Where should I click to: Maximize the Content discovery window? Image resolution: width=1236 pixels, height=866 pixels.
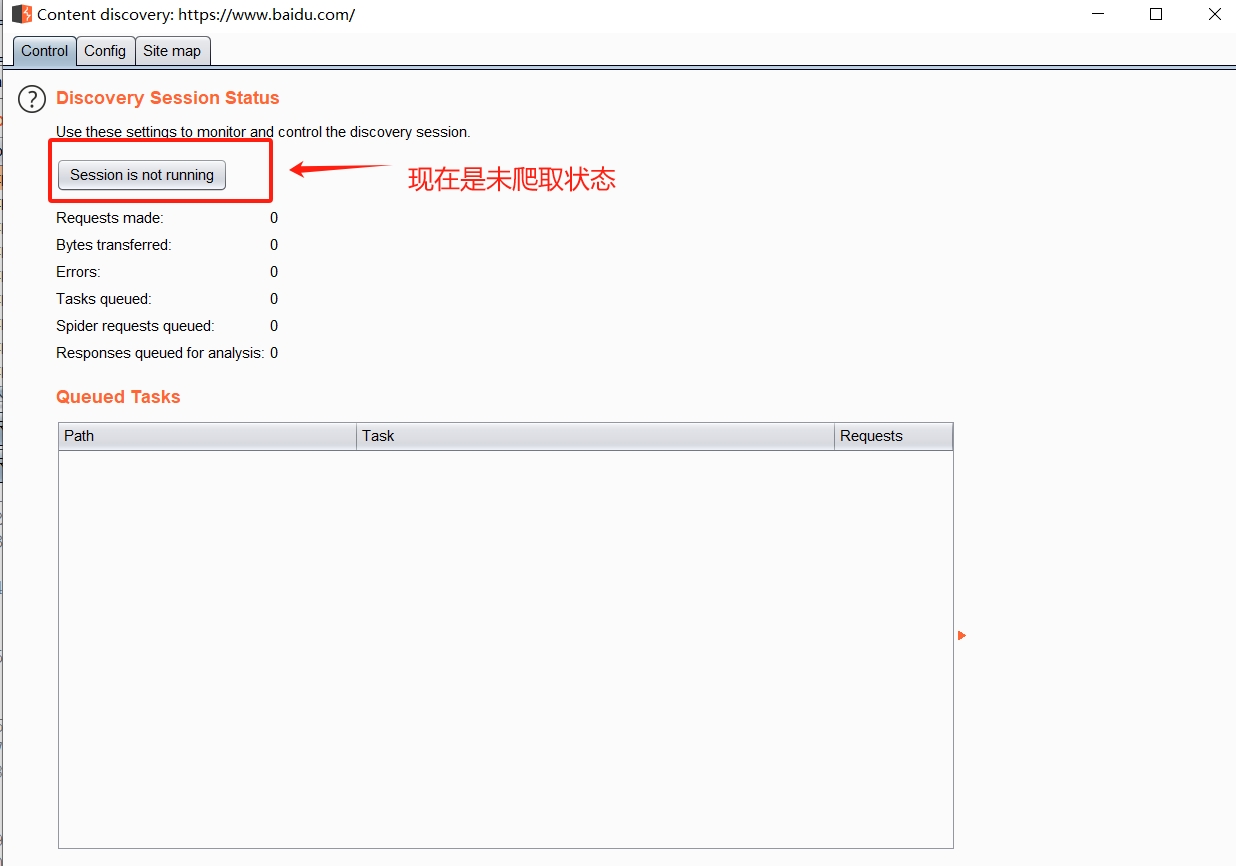[1156, 15]
